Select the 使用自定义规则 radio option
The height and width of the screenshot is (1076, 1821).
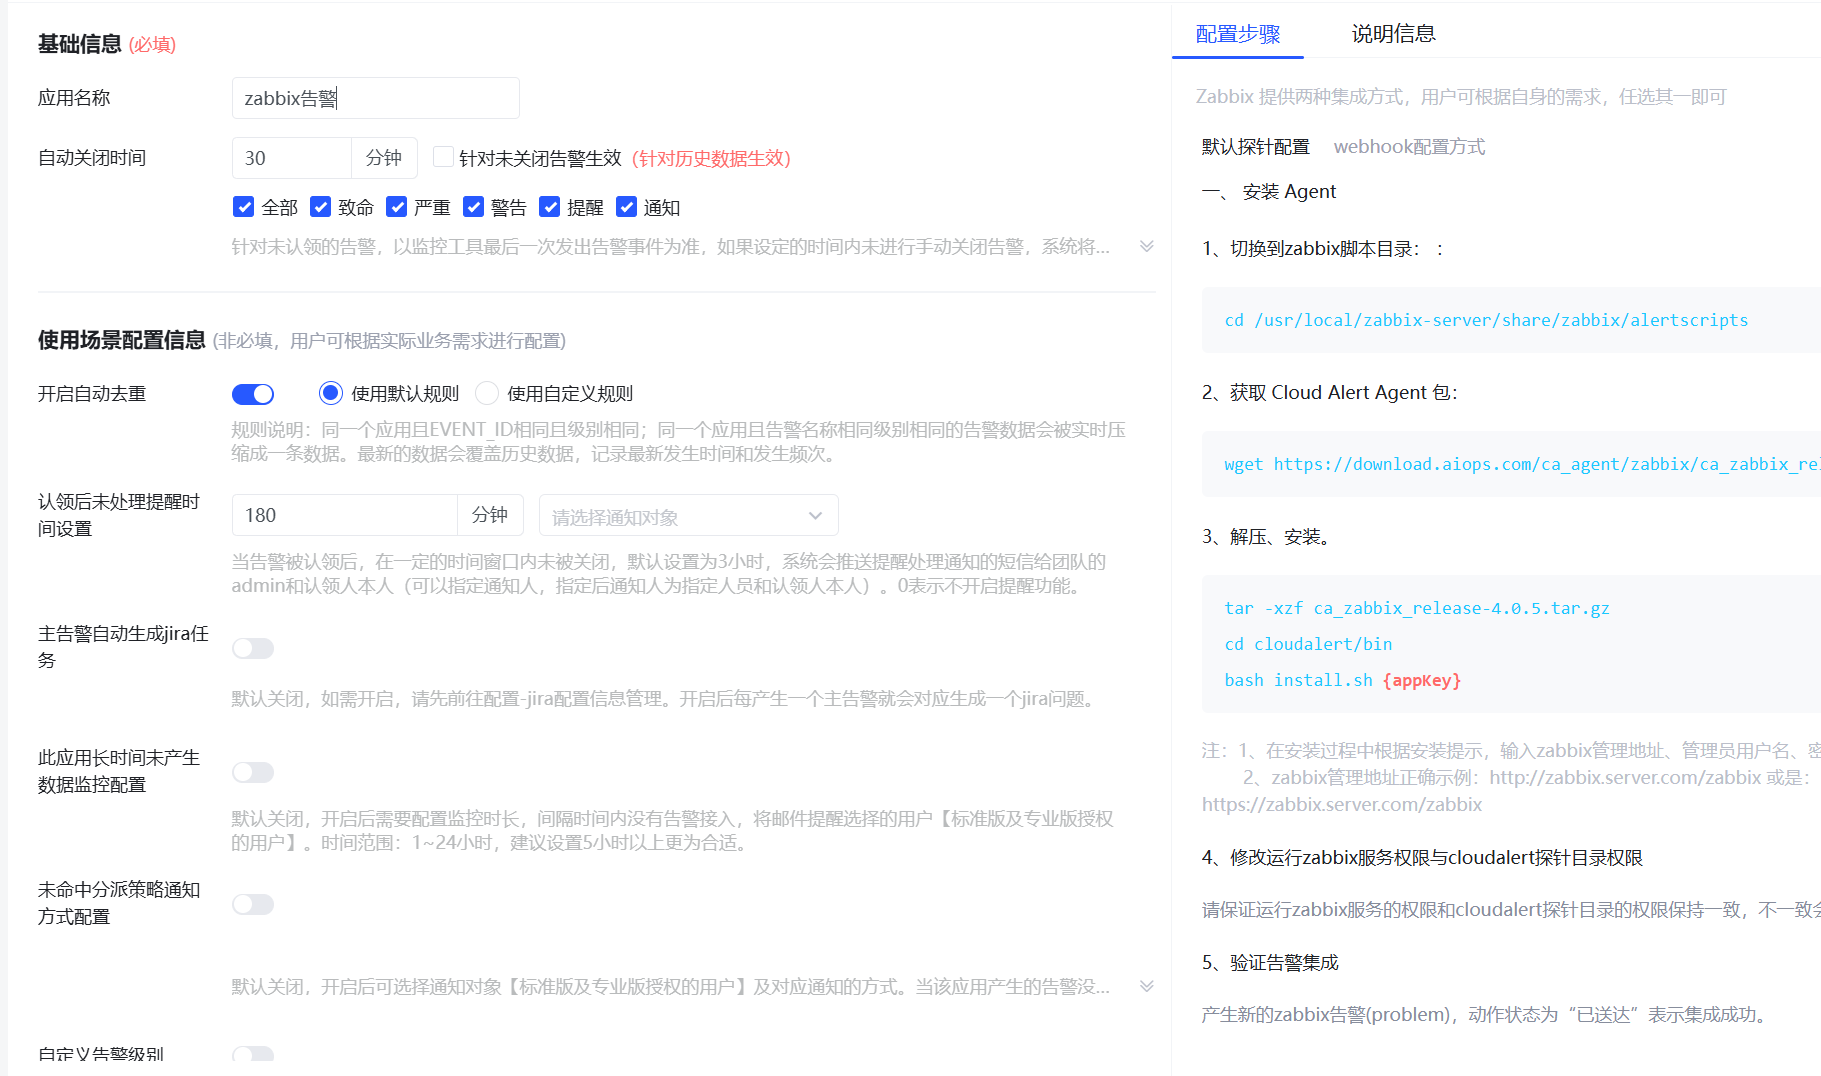pyautogui.click(x=487, y=393)
